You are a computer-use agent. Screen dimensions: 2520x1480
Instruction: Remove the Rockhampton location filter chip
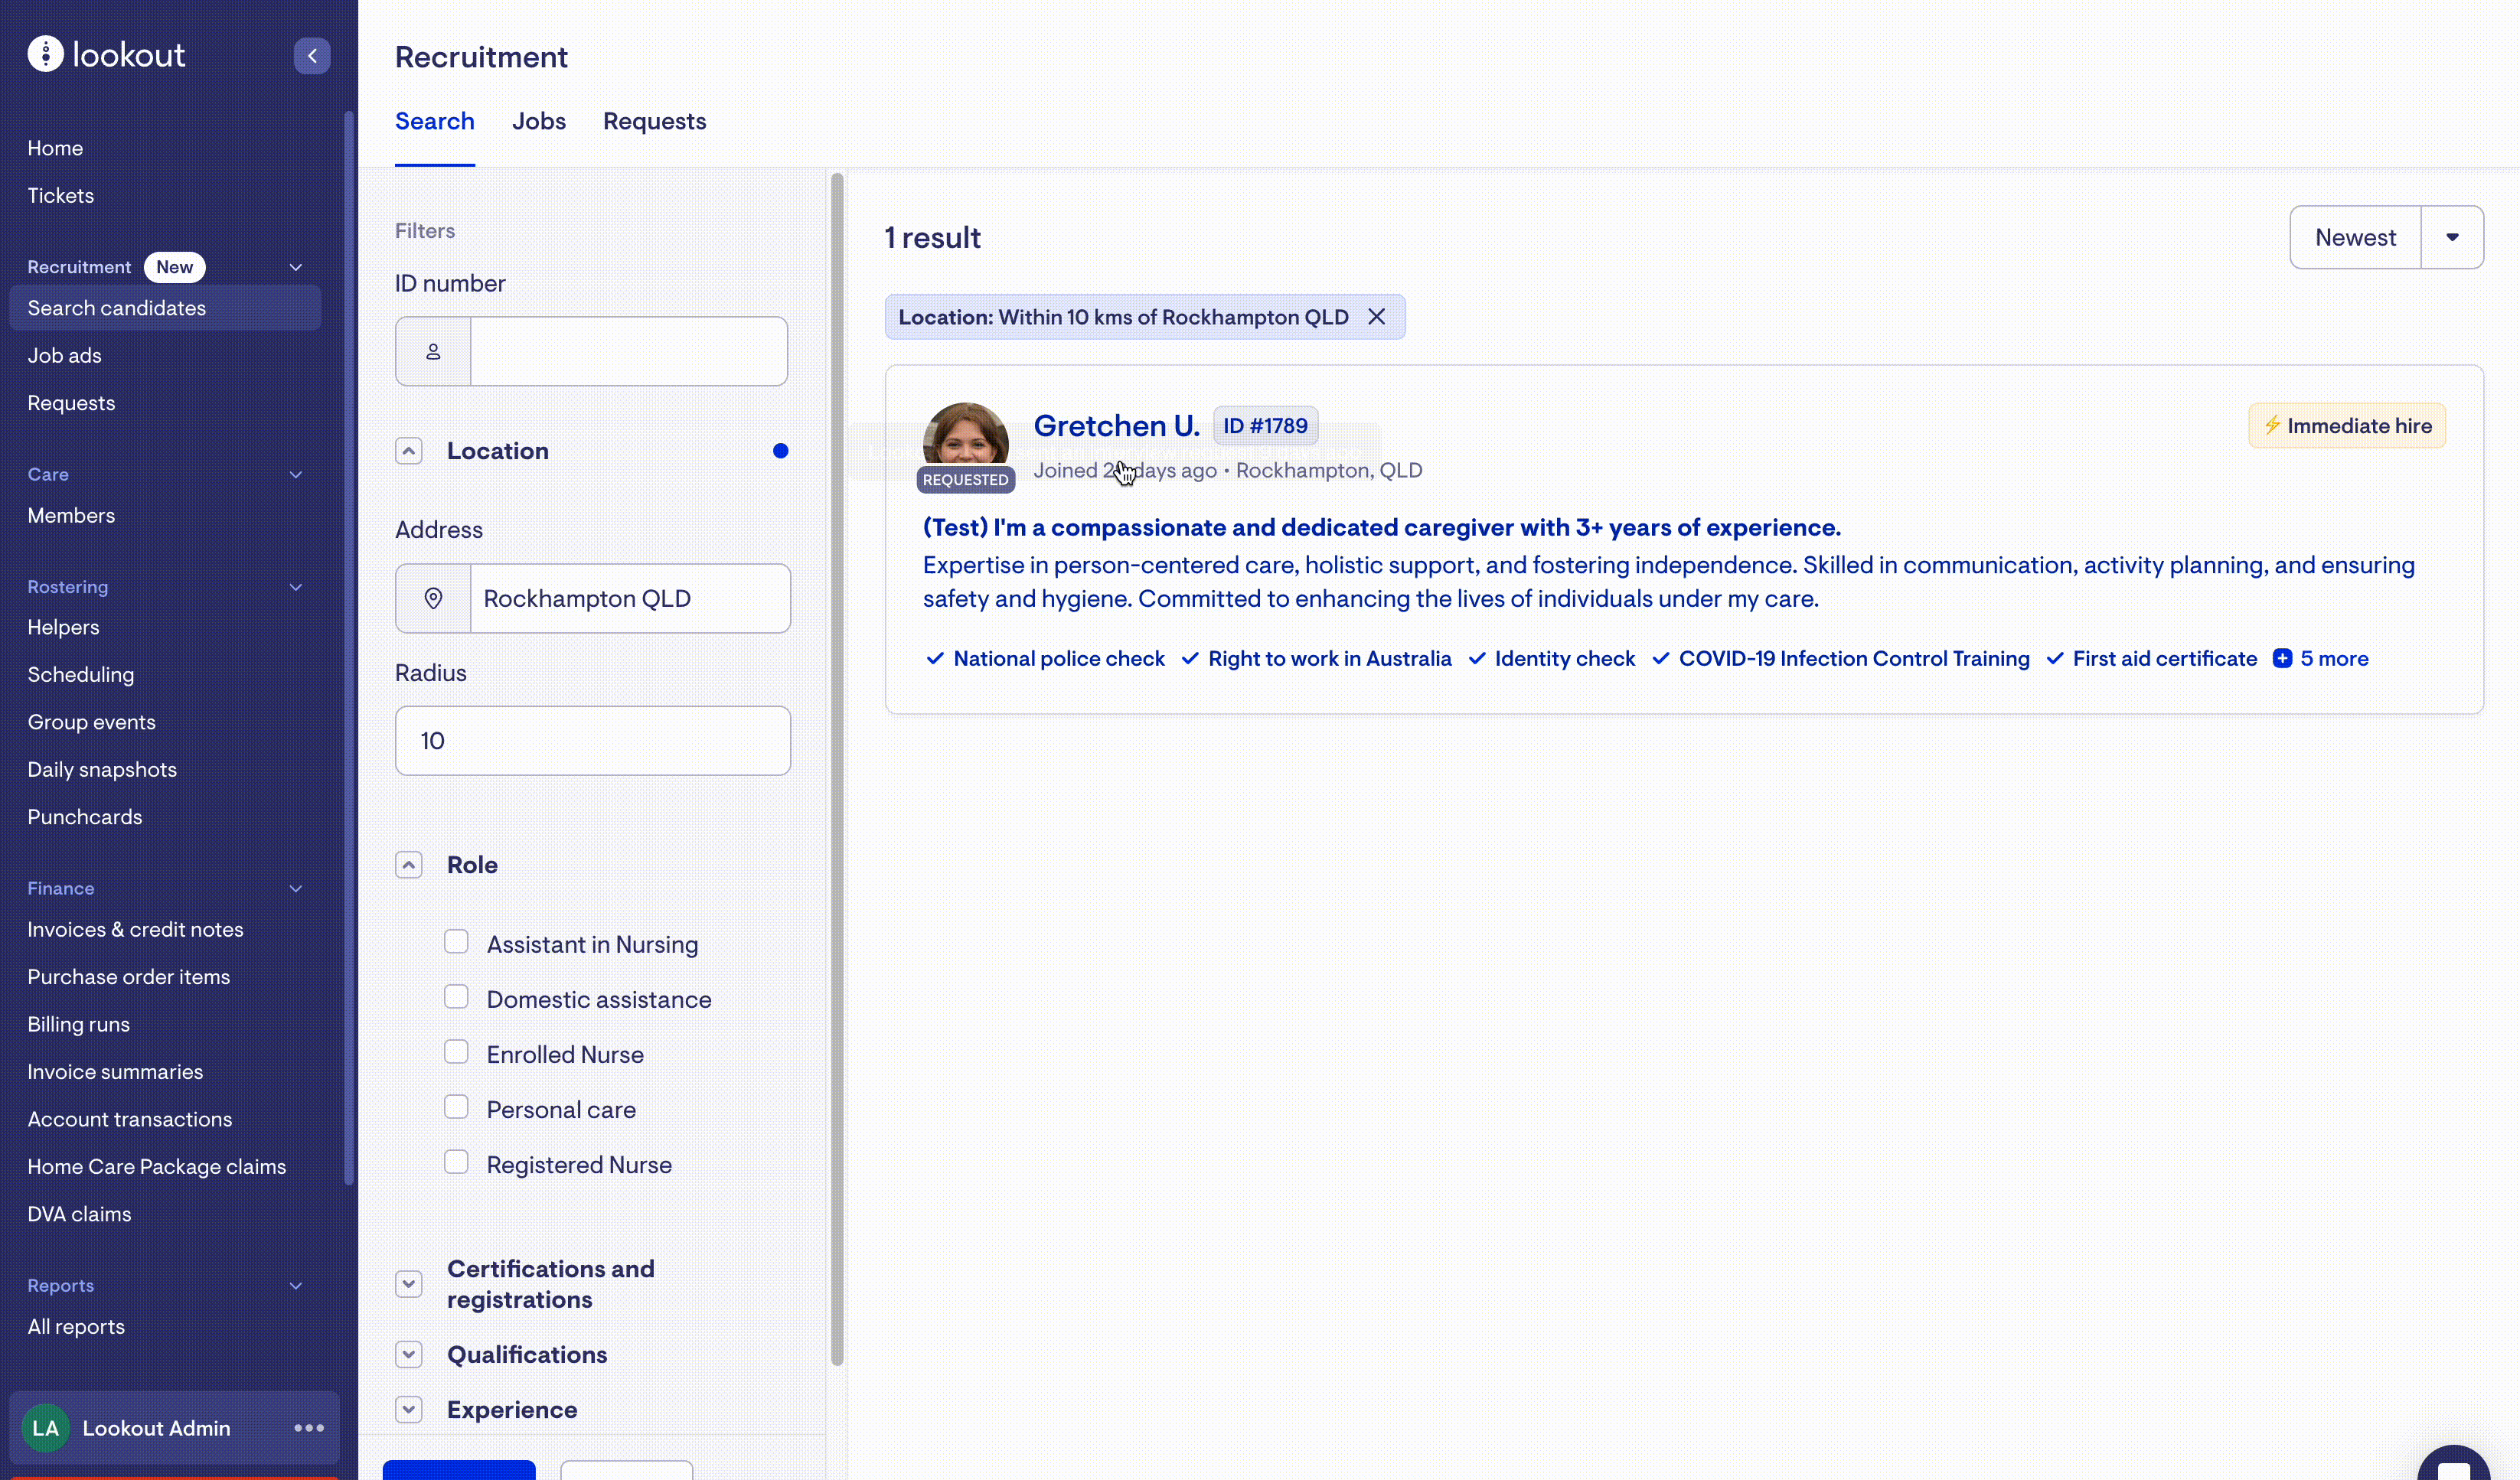pyautogui.click(x=1376, y=317)
